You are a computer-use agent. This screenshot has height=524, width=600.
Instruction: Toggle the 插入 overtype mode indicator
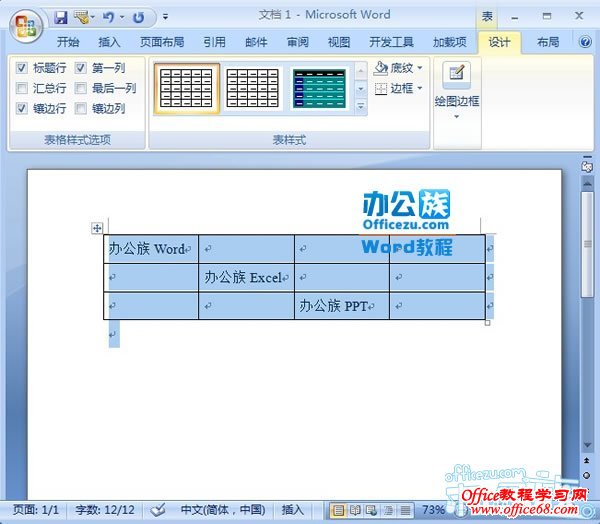click(292, 510)
